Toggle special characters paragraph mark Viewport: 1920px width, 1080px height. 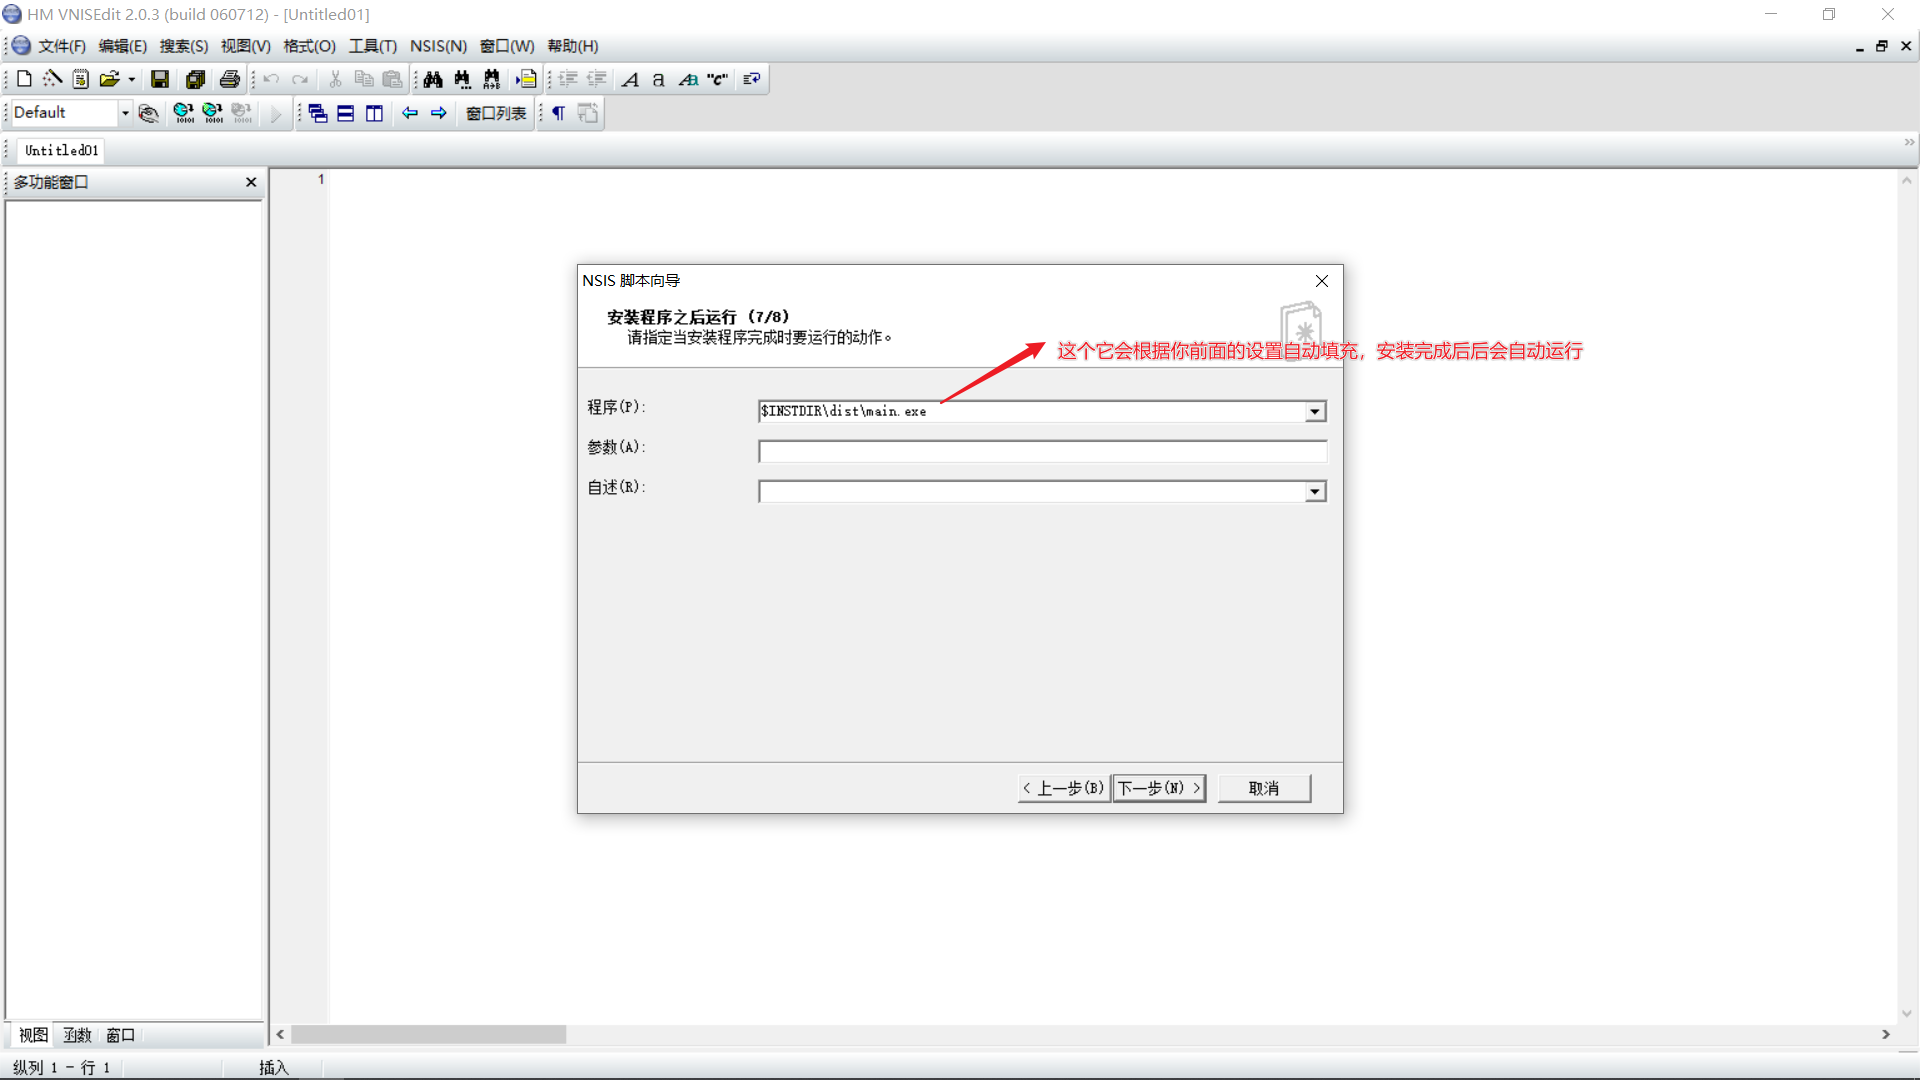[559, 113]
